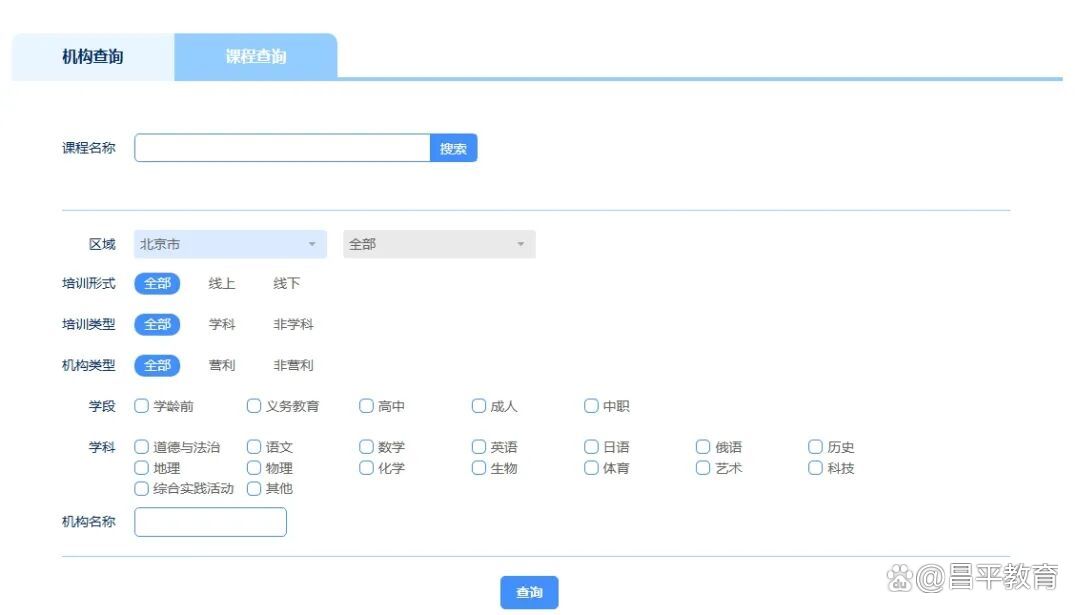This screenshot has height=615, width=1080.
Task: Check the 学龄前 checkbox
Action: click(142, 406)
